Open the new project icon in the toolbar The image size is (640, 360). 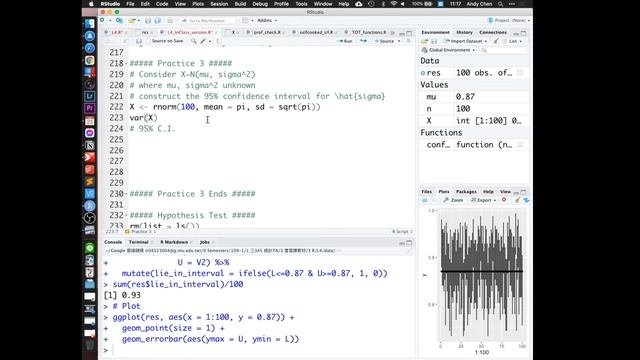point(119,20)
